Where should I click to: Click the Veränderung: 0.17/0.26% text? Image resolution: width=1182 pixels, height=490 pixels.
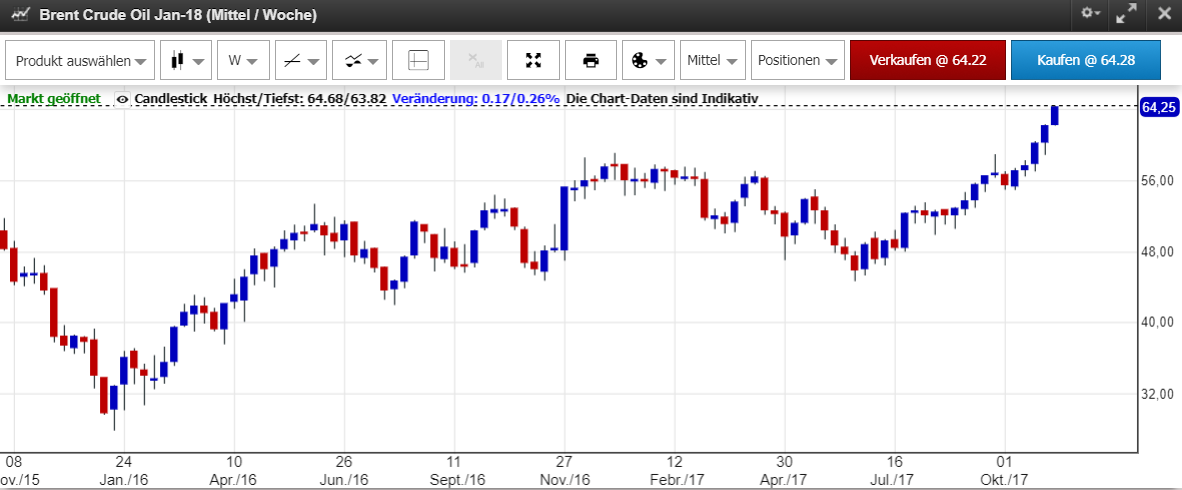click(x=476, y=99)
